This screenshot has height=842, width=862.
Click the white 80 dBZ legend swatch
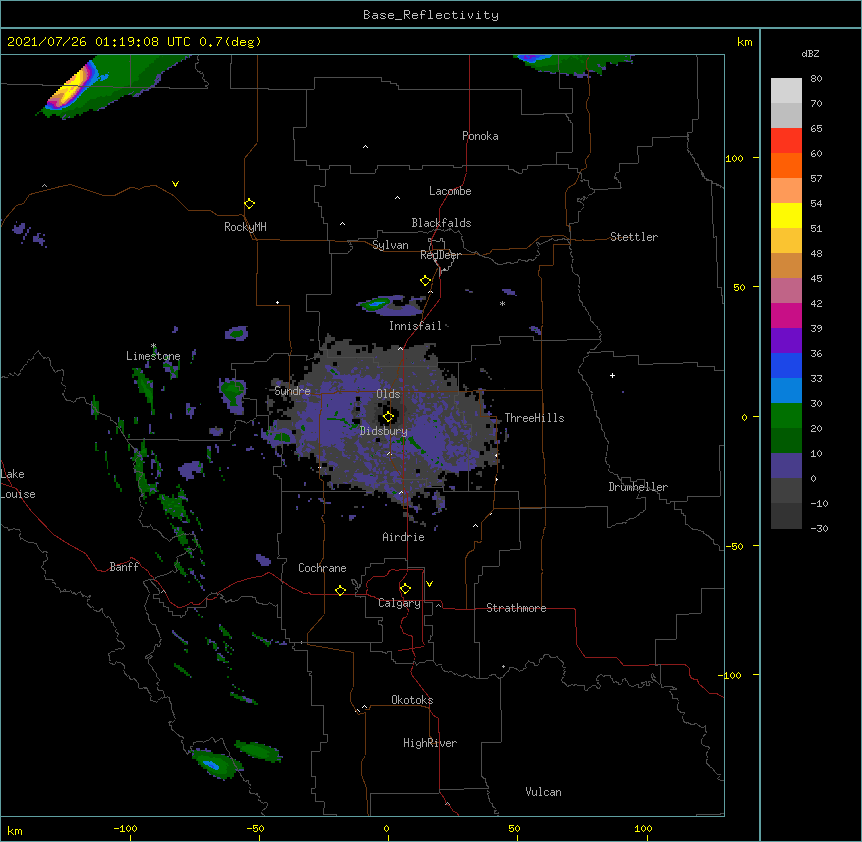point(786,91)
